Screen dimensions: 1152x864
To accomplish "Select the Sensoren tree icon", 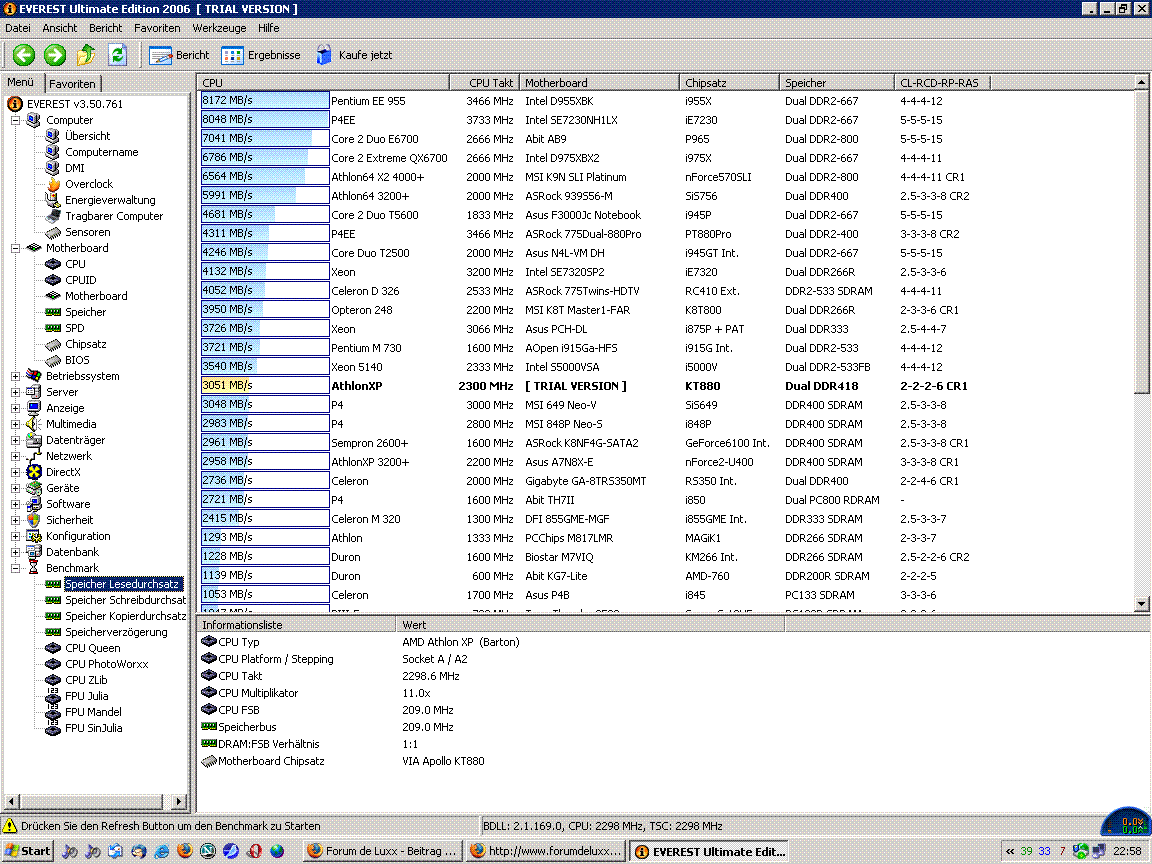I will click(x=53, y=232).
